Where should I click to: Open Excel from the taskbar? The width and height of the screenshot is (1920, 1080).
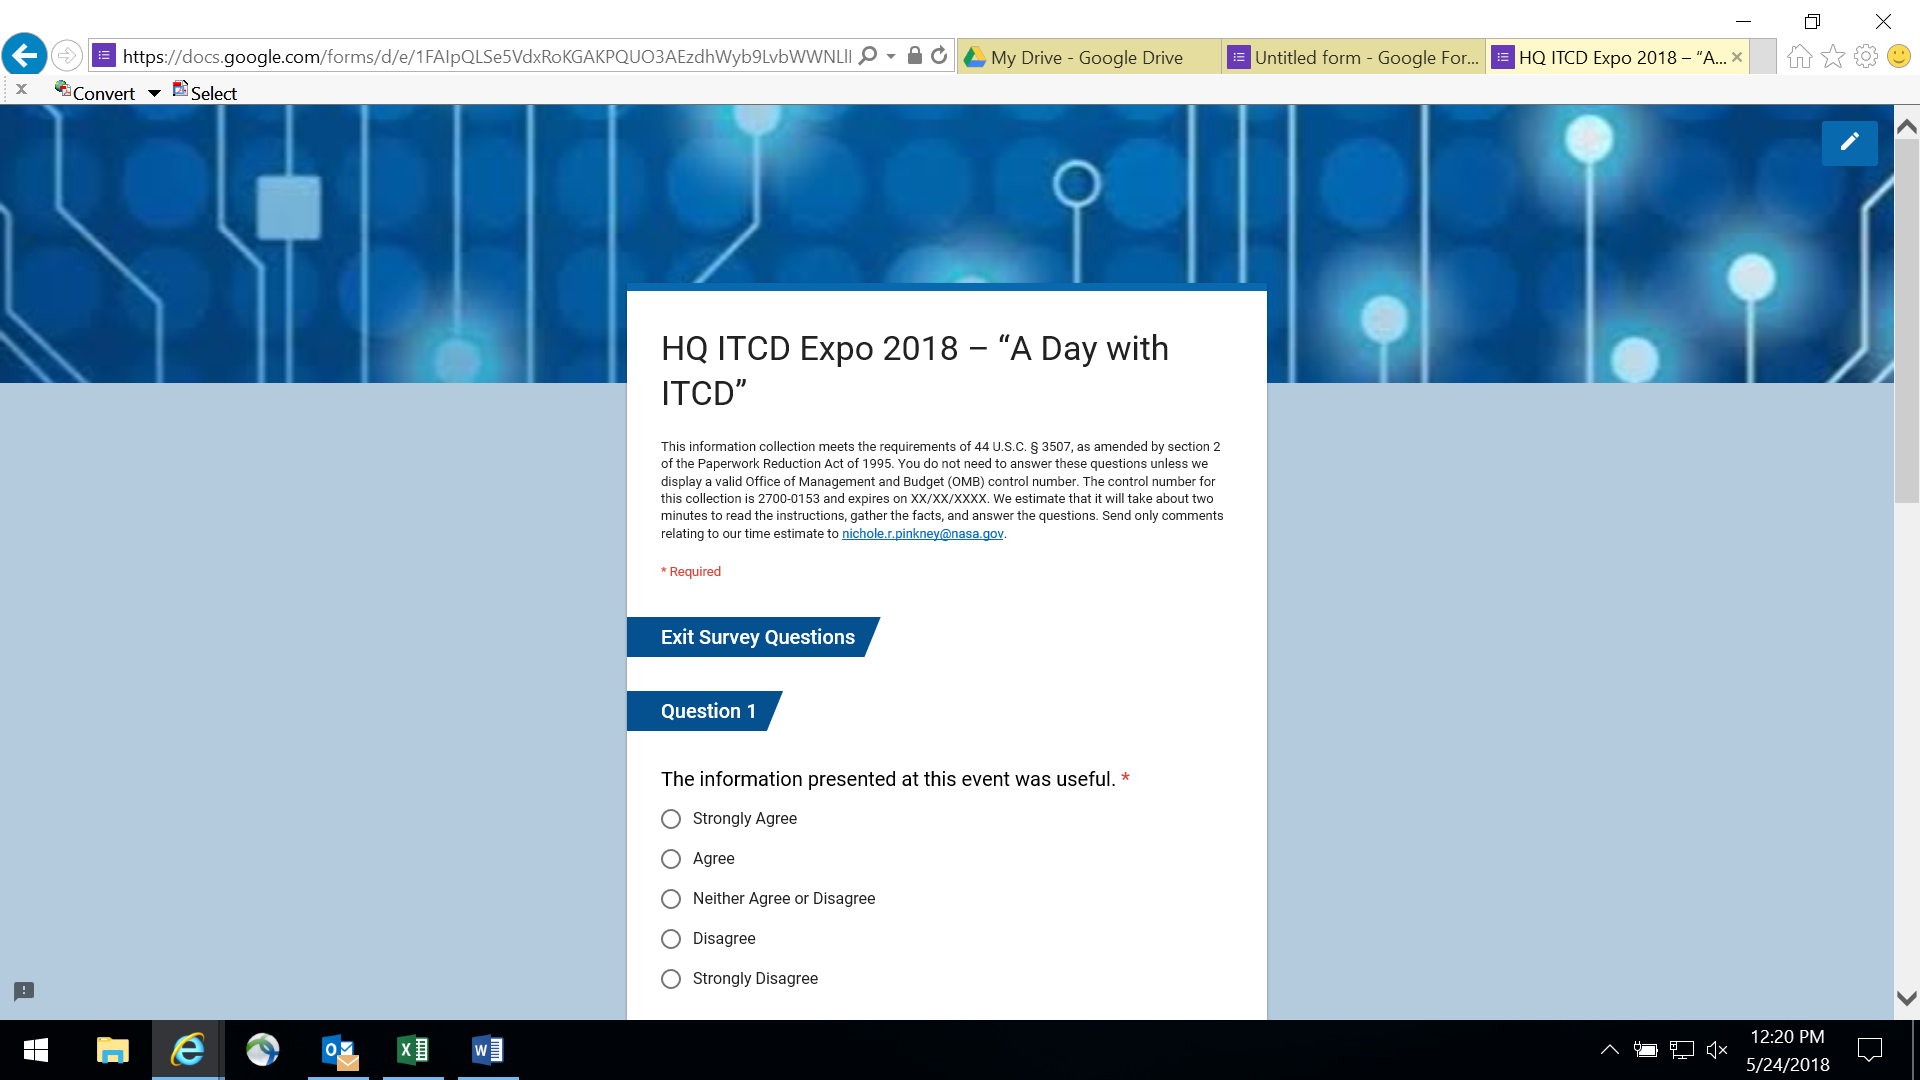[x=412, y=1050]
